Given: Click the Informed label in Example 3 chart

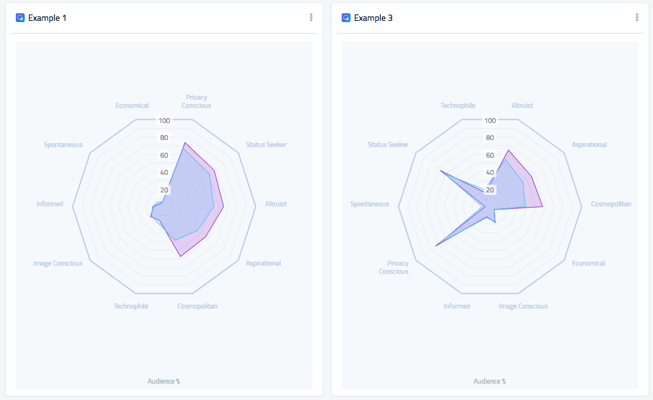Looking at the screenshot, I should [457, 306].
